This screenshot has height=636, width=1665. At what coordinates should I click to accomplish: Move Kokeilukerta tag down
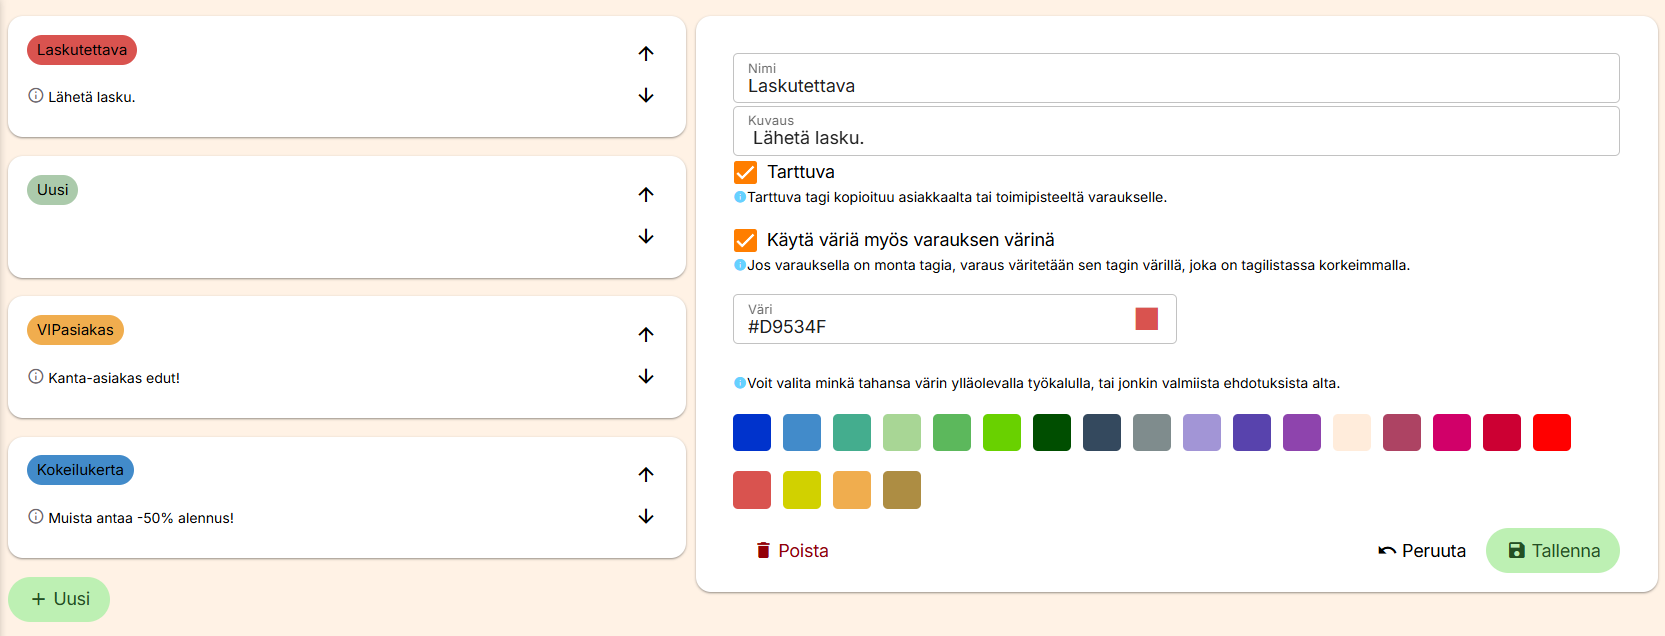click(646, 516)
